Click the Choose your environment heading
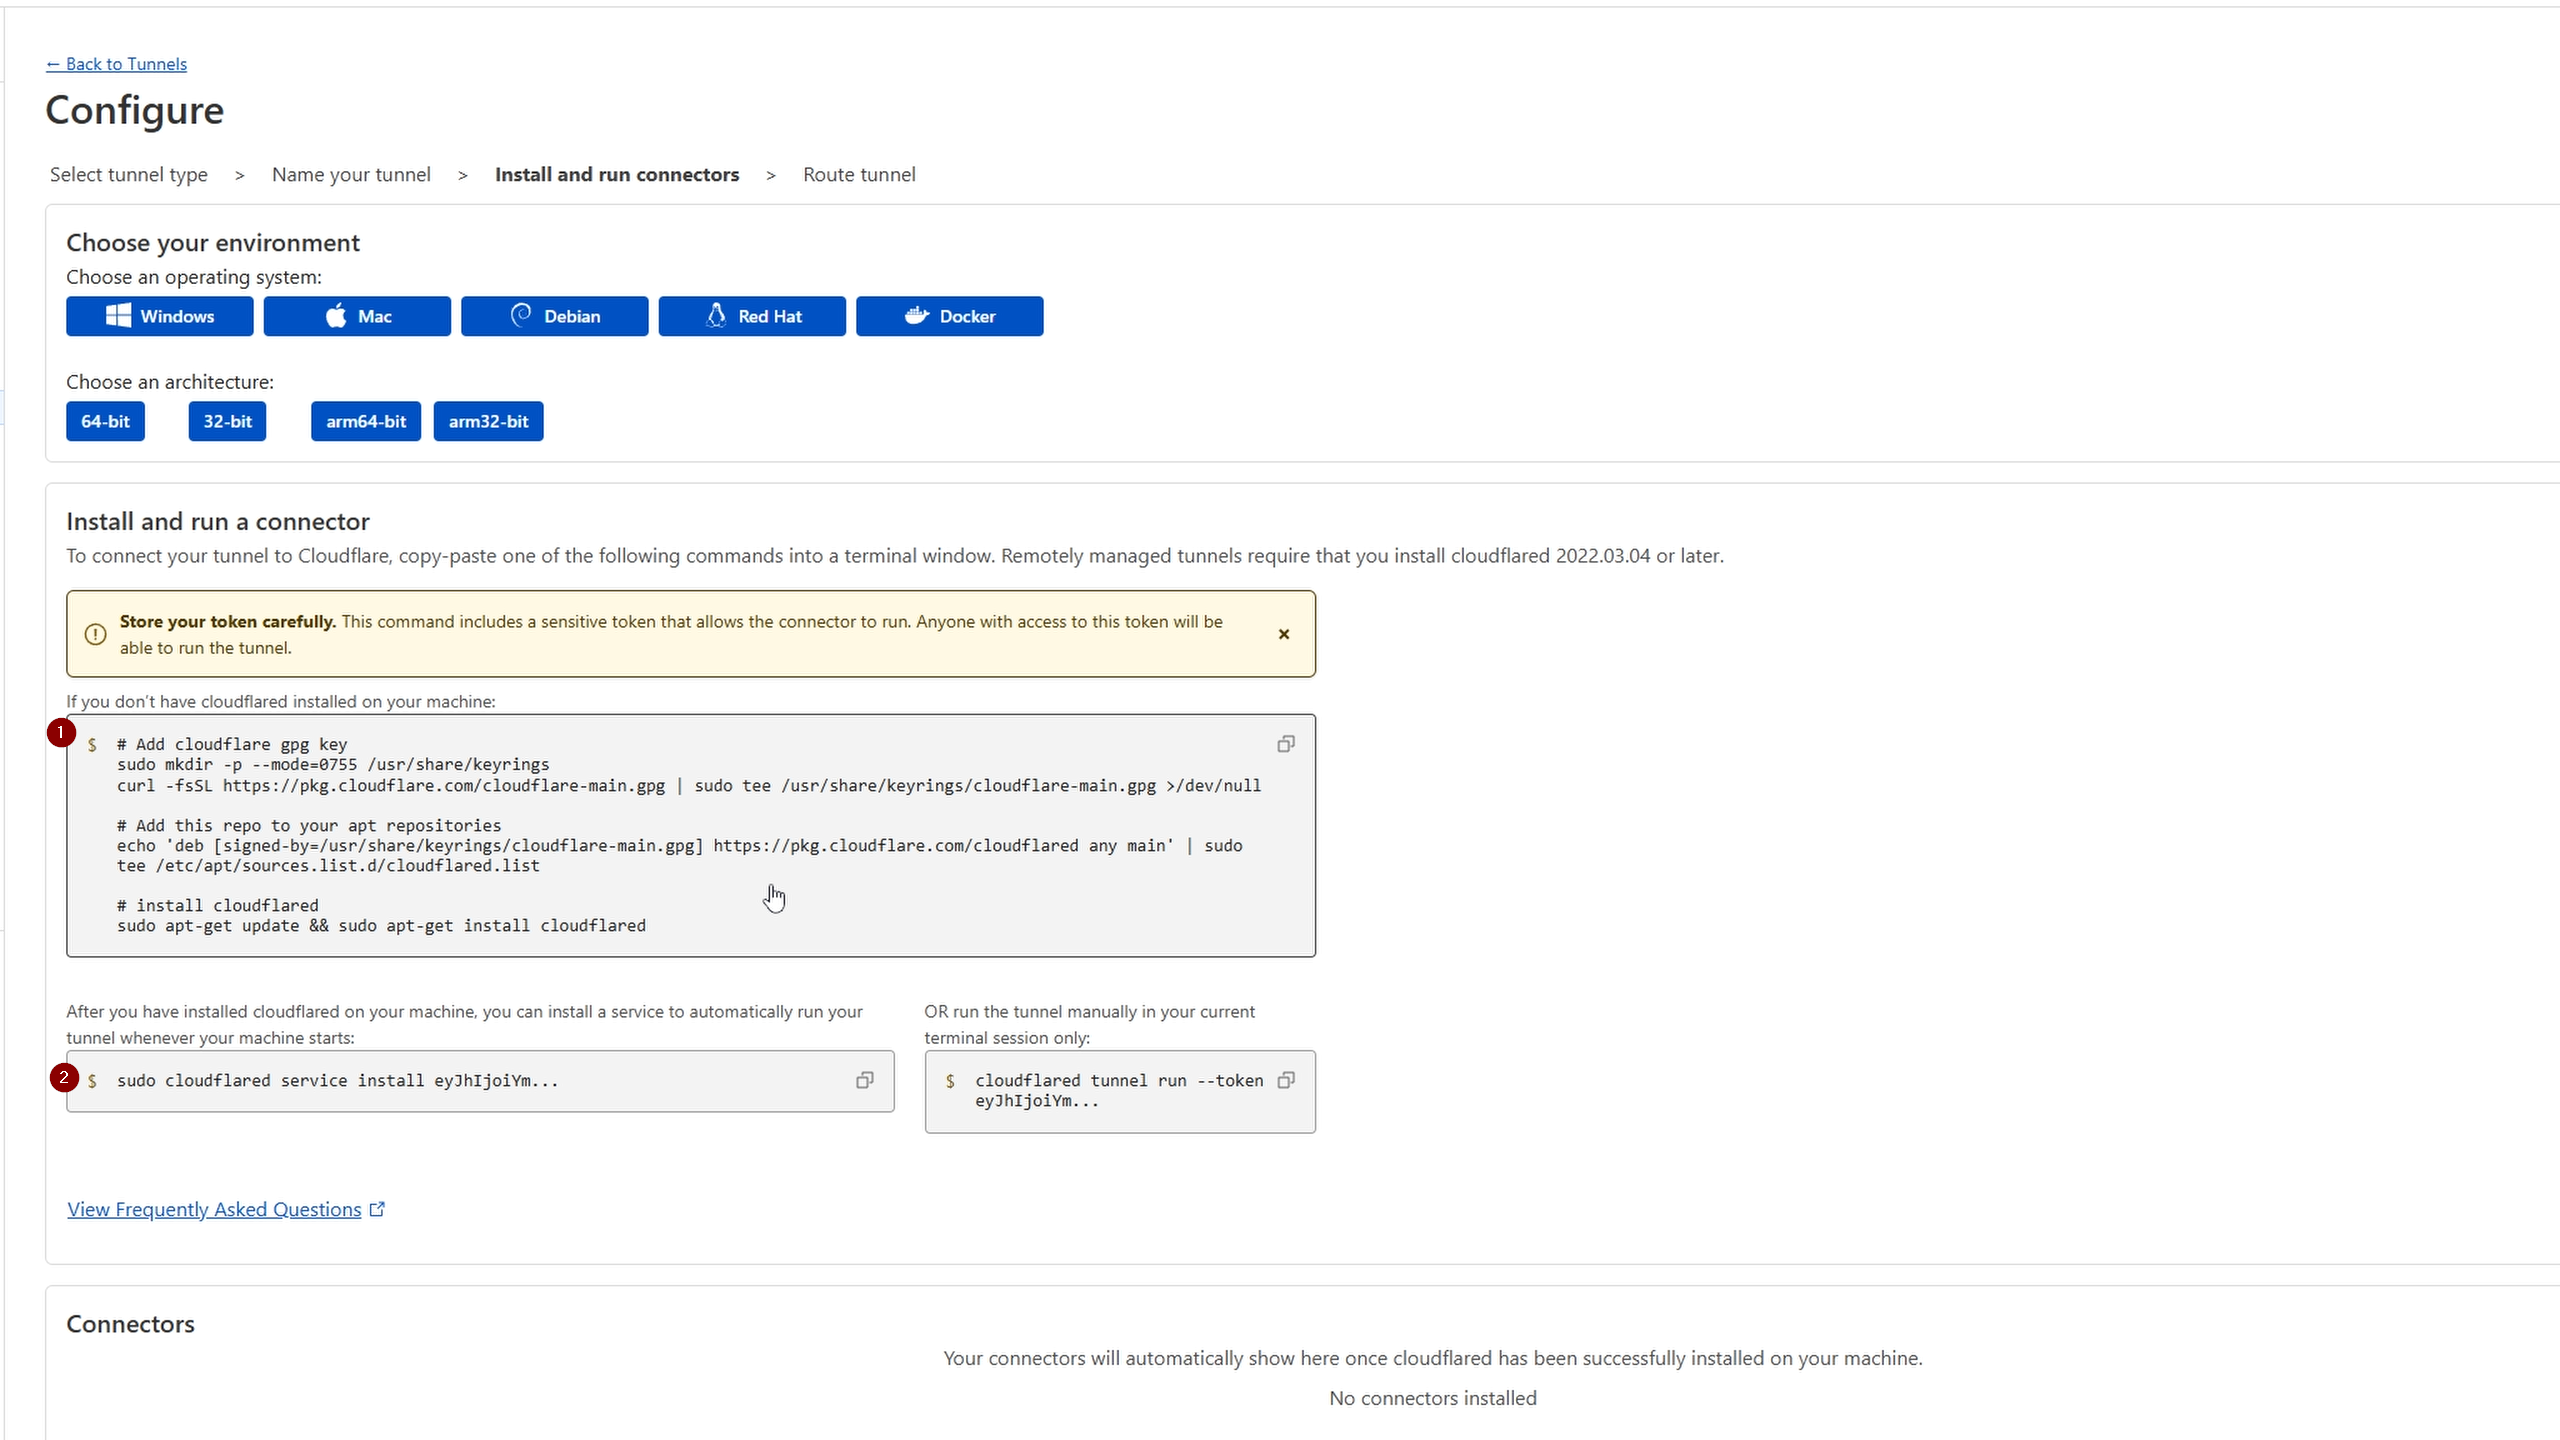 click(213, 243)
